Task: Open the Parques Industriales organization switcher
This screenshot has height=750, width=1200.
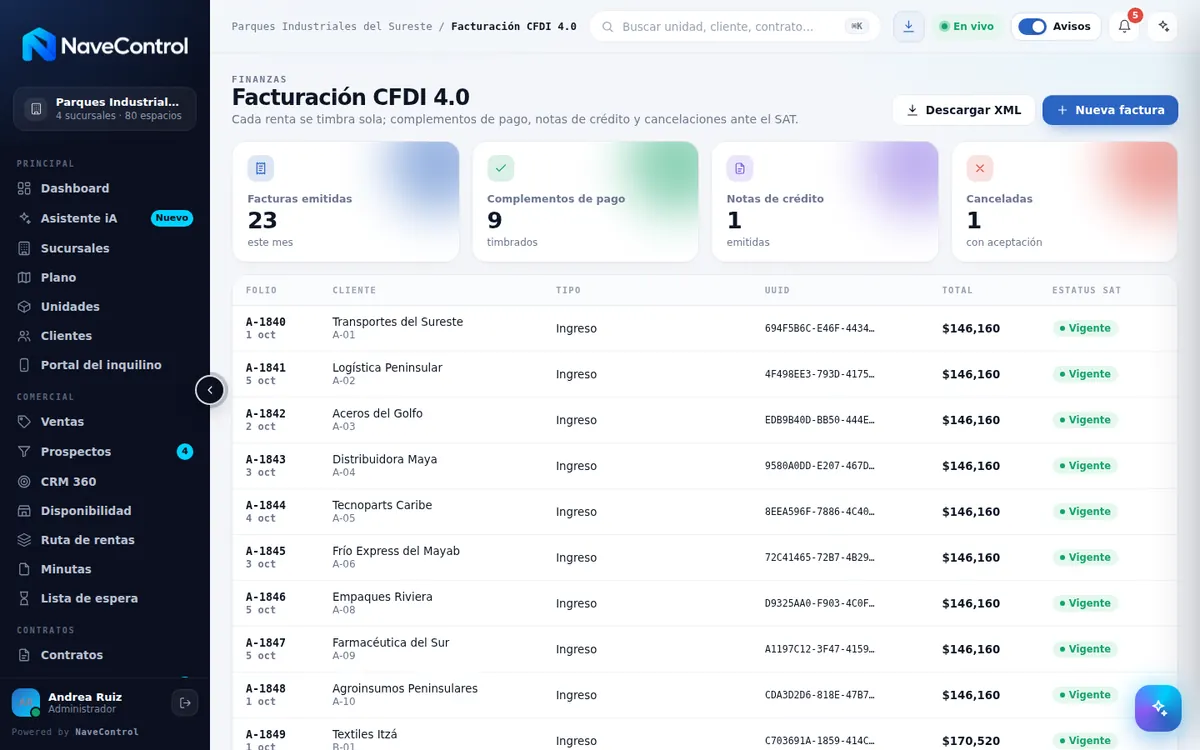Action: pyautogui.click(x=104, y=108)
